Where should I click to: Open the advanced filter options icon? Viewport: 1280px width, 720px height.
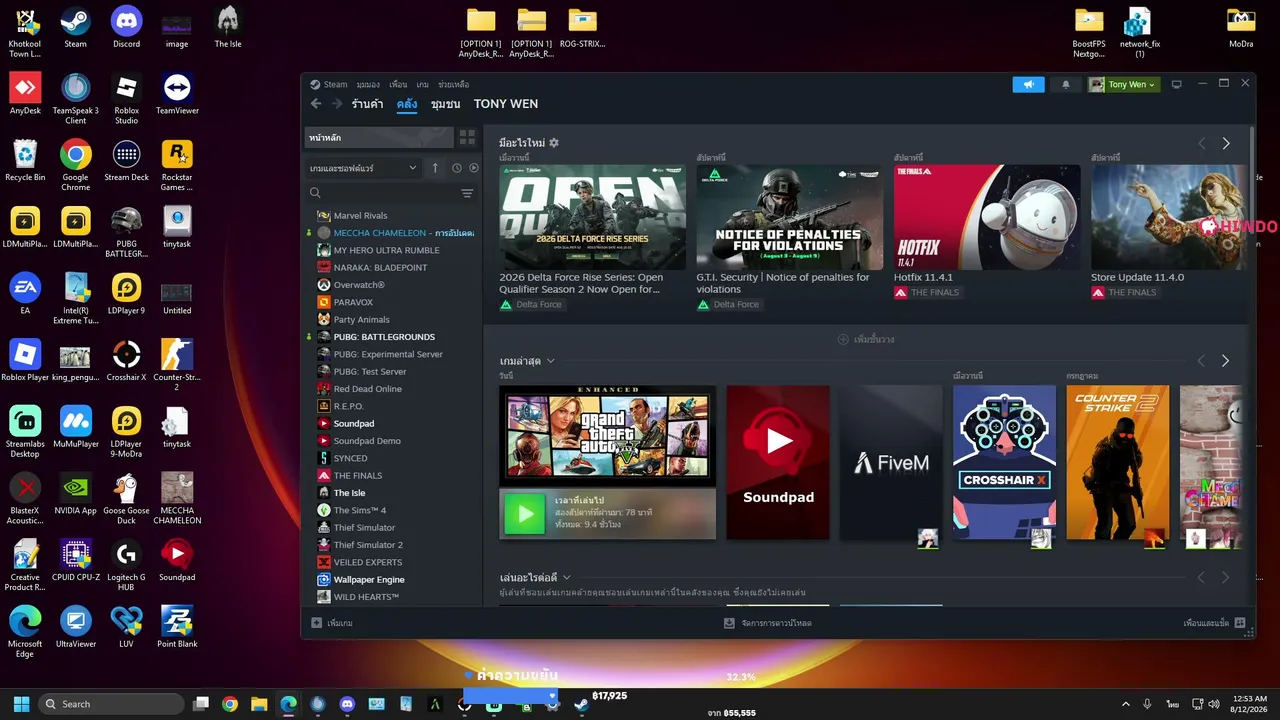pos(467,193)
